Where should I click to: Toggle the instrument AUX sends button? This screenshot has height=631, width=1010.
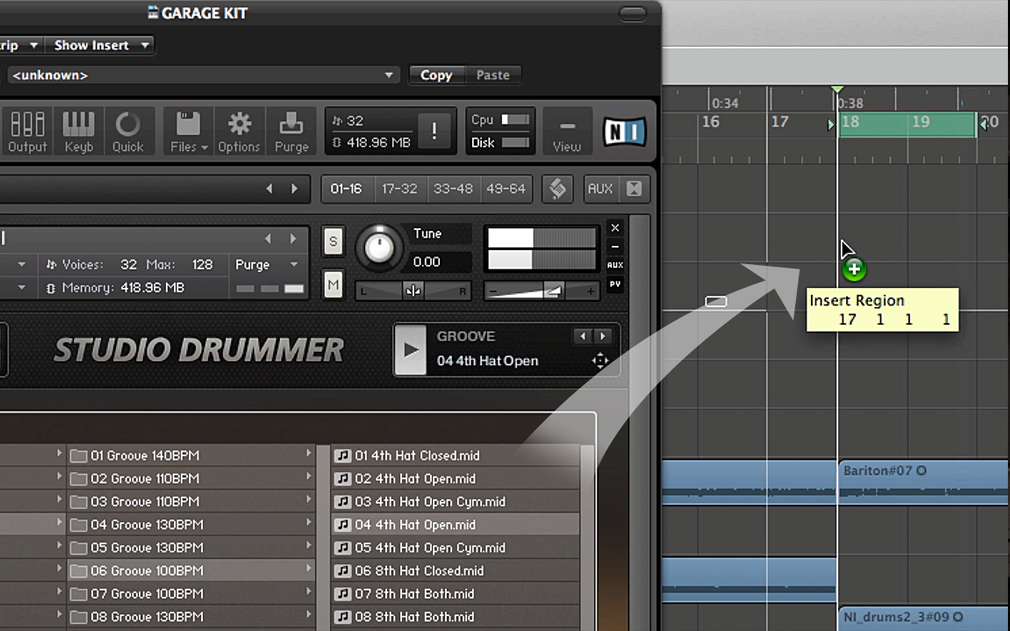(615, 265)
